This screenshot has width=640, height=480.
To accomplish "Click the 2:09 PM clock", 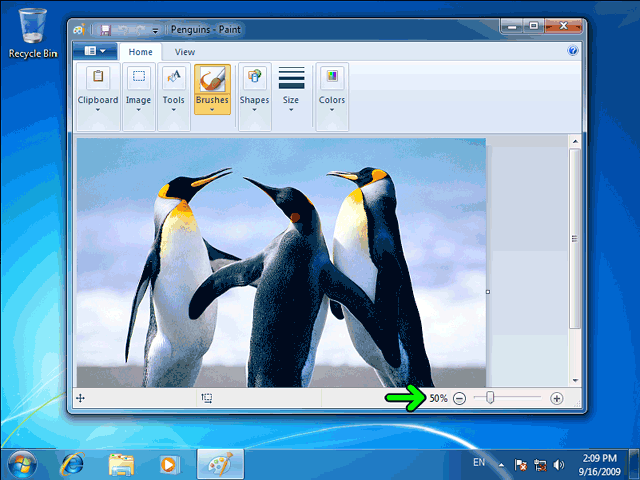I will point(599,458).
